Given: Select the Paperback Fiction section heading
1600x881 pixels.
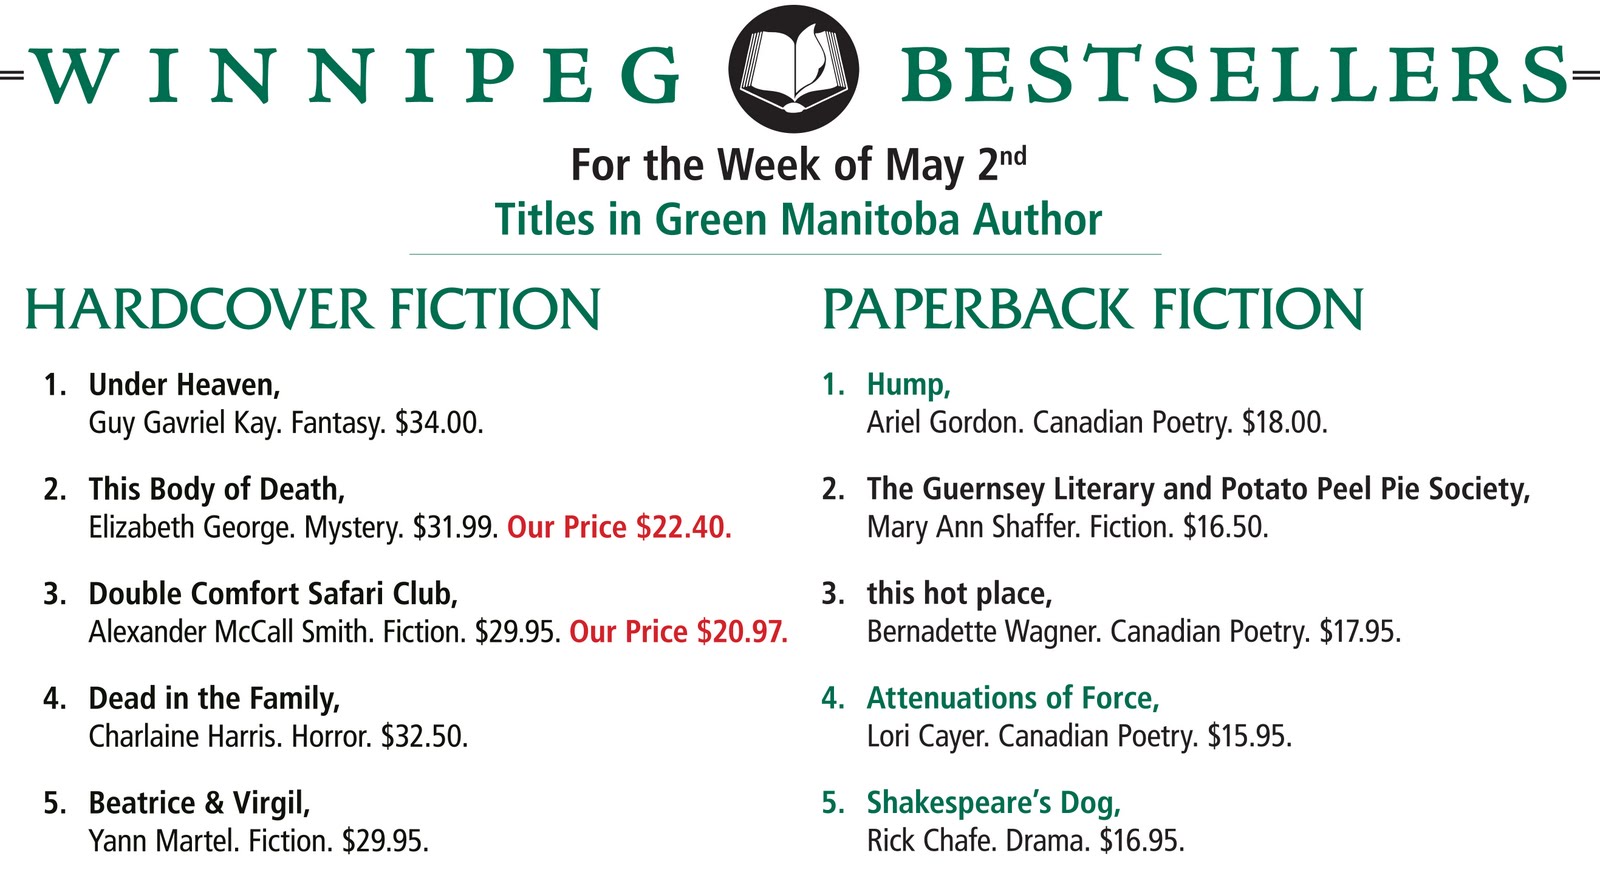Looking at the screenshot, I should 1092,309.
